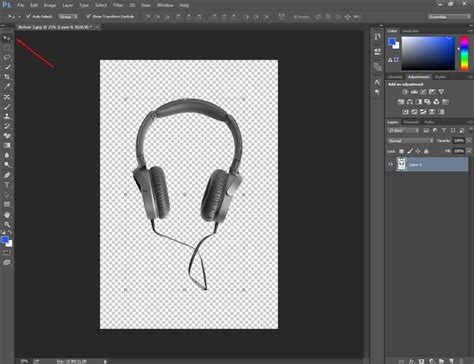This screenshot has height=364, width=474.
Task: Select the Lasso tool
Action: tap(7, 57)
